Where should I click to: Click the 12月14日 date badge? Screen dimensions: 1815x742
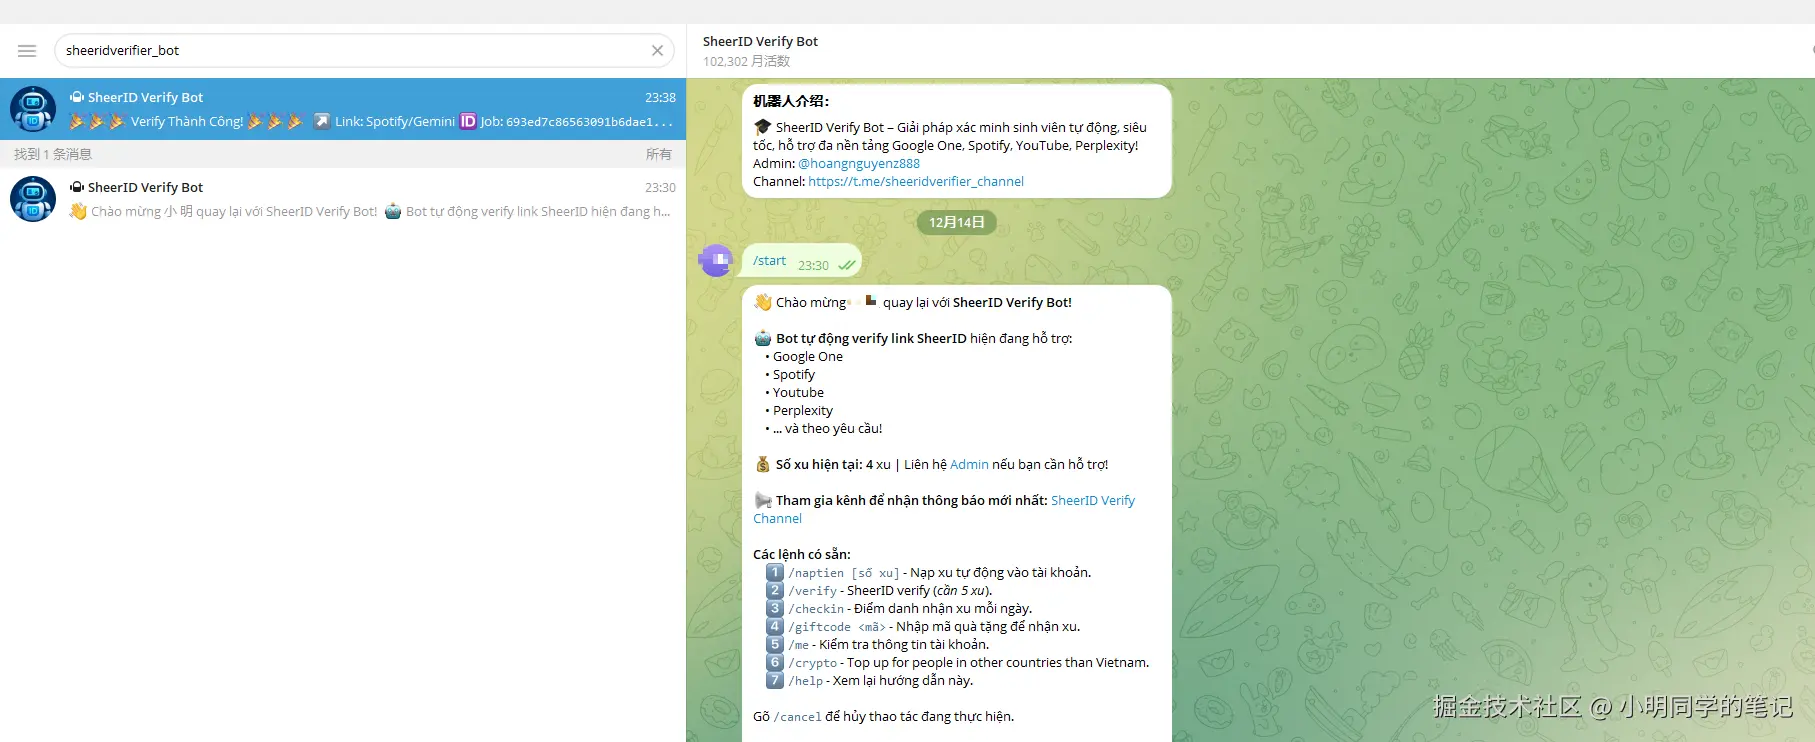pos(957,222)
